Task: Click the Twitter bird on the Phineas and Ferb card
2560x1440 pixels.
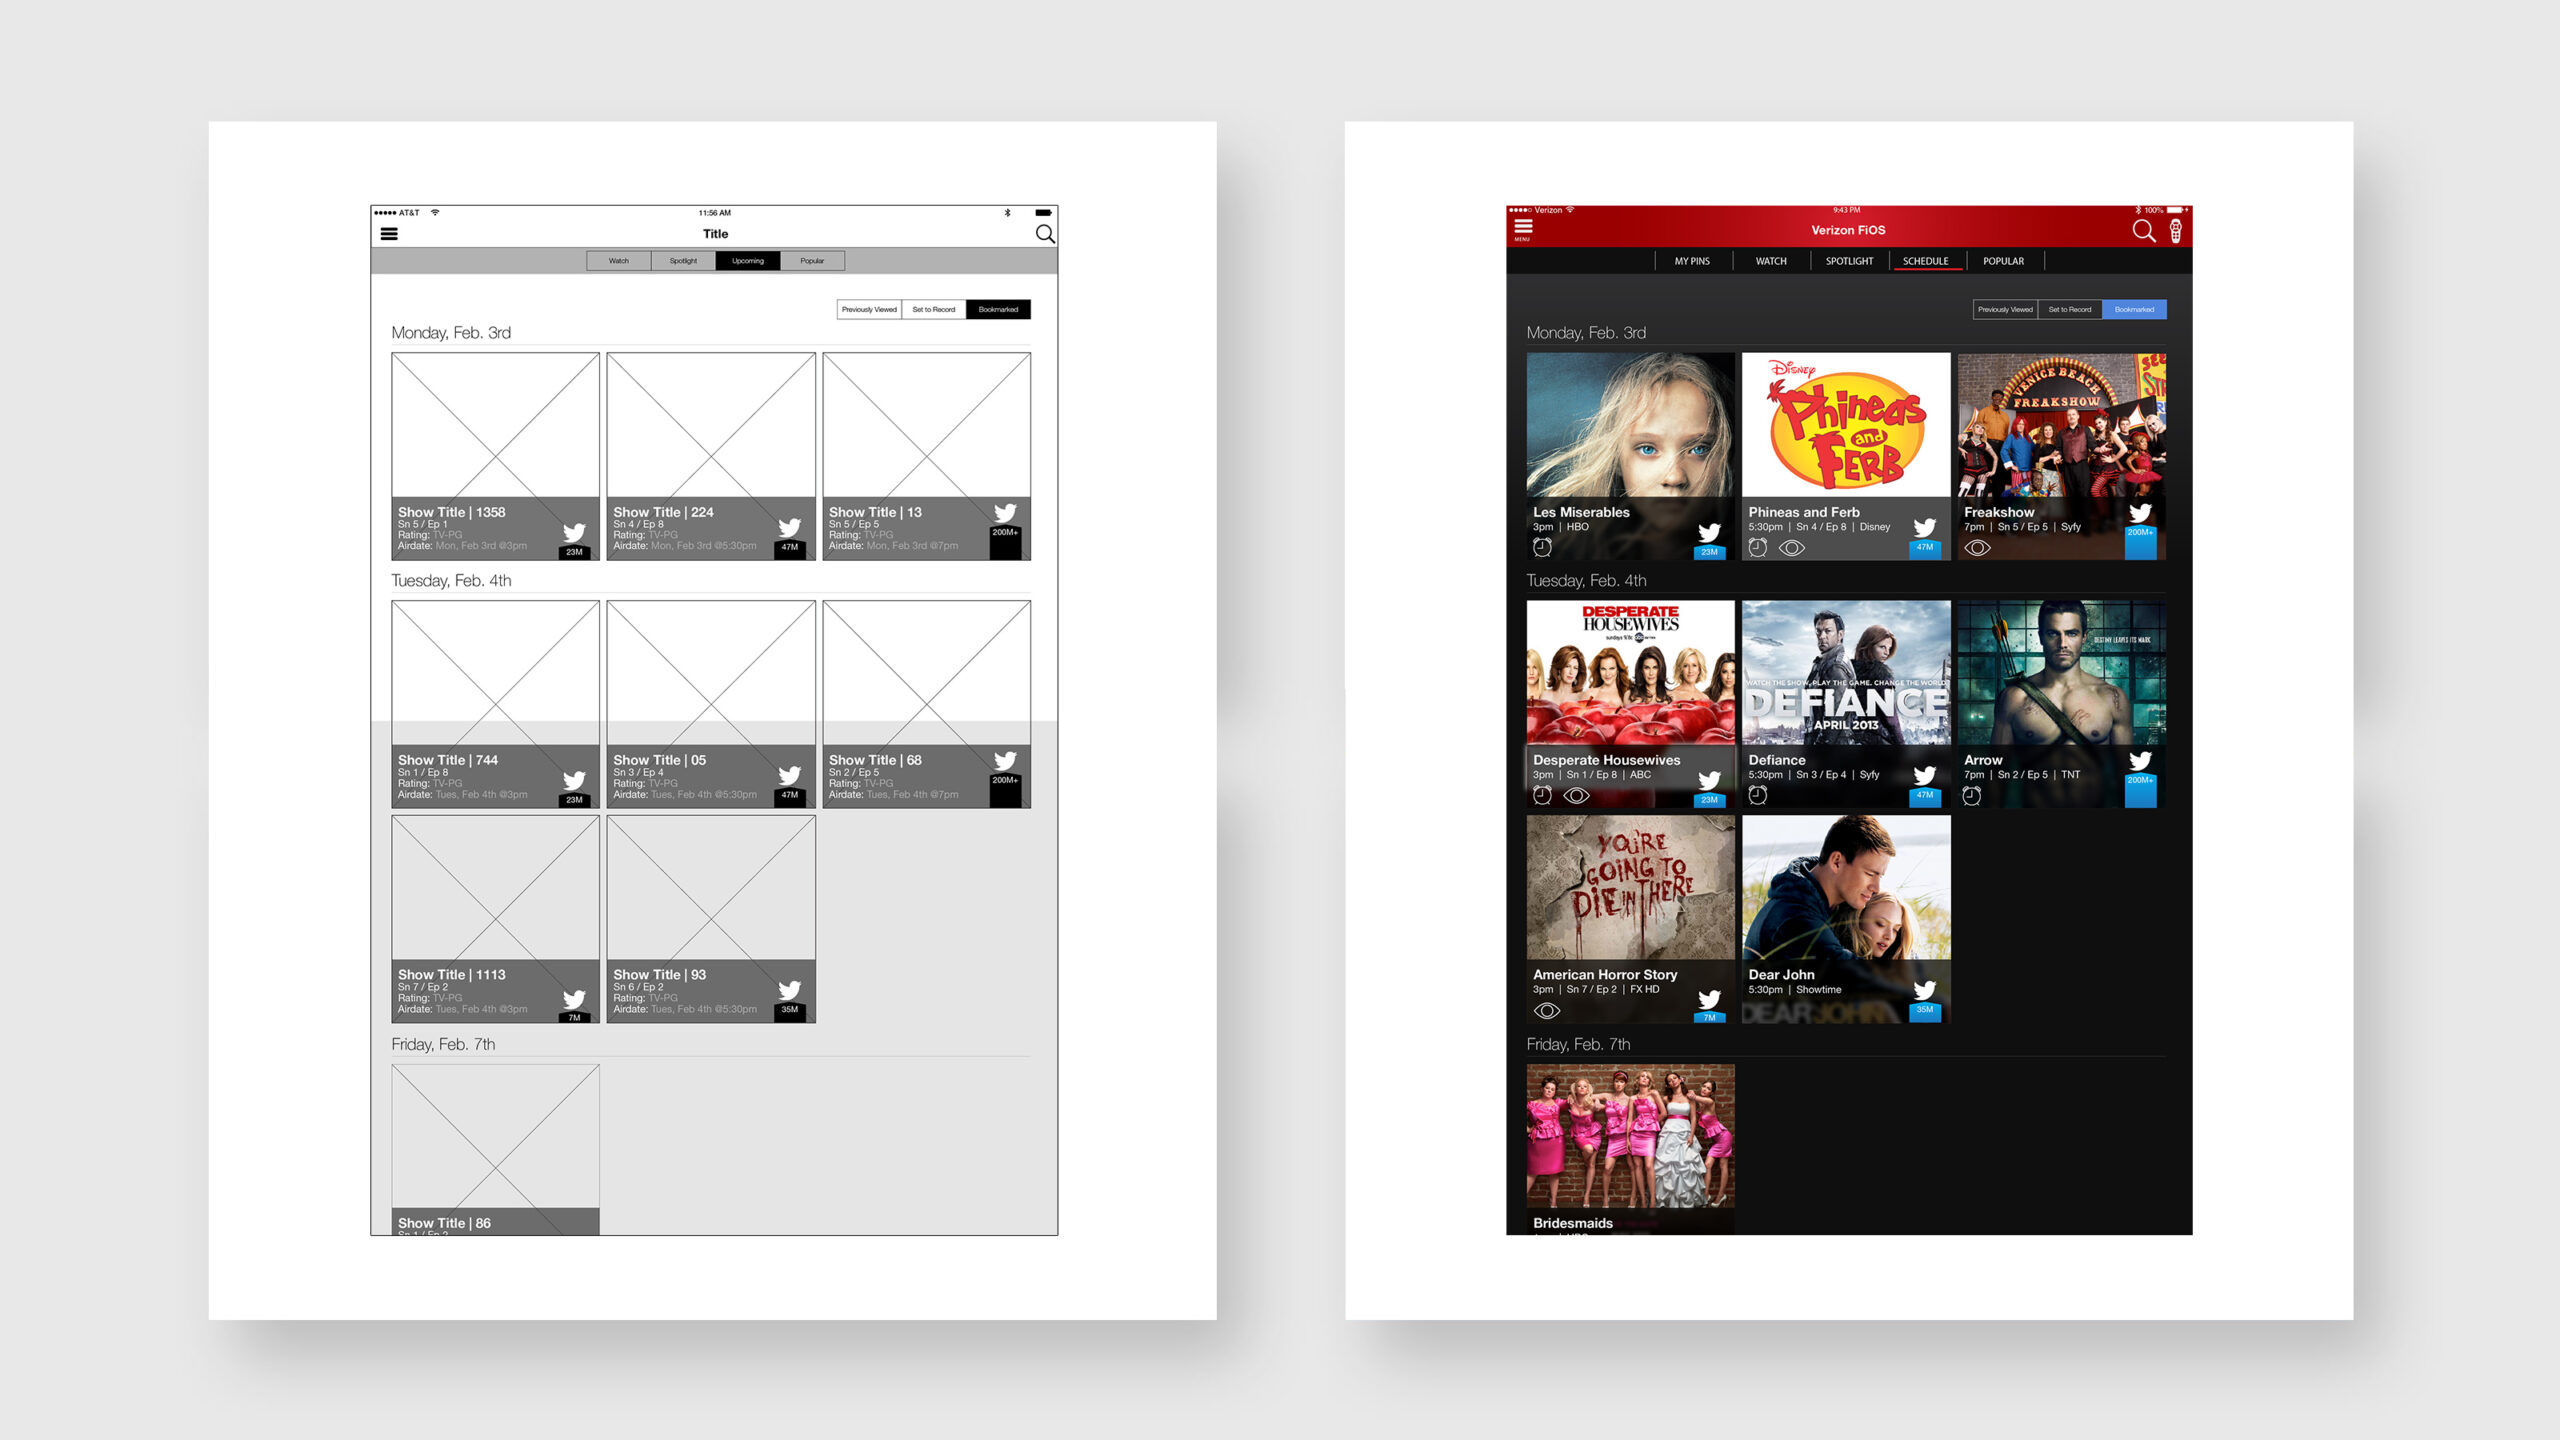Action: pyautogui.click(x=1925, y=527)
